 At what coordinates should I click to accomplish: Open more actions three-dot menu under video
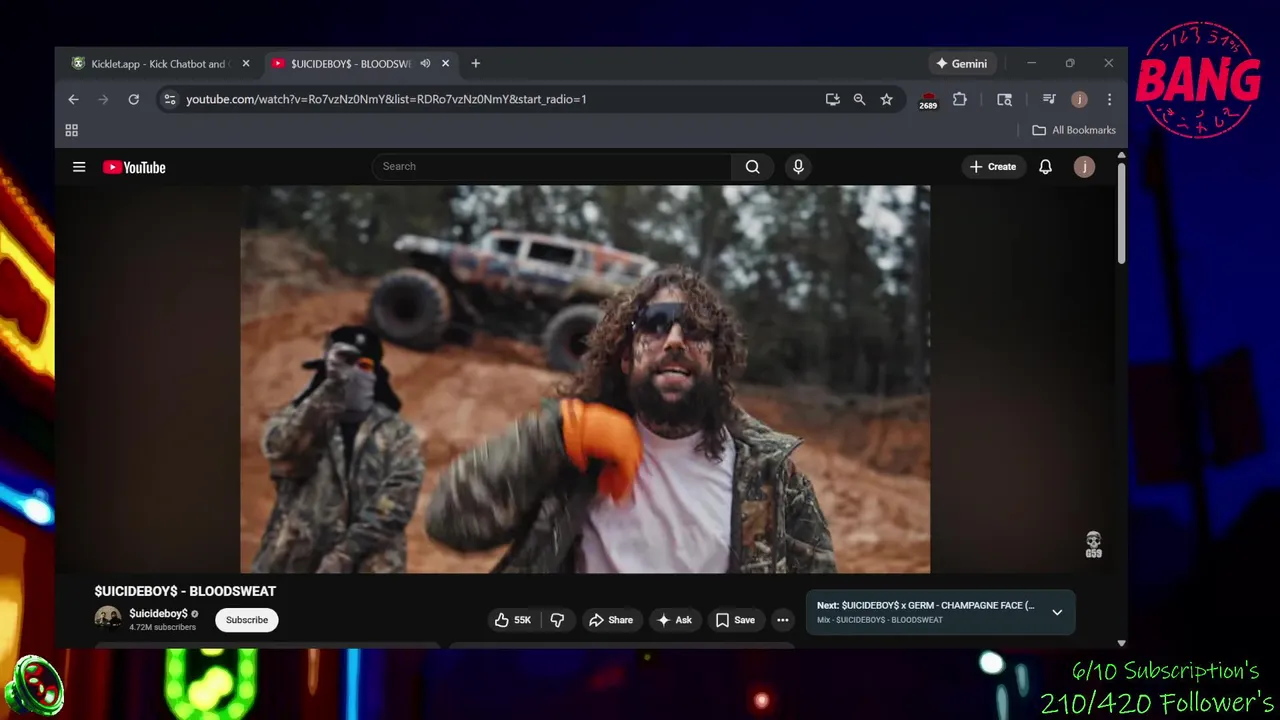(x=783, y=620)
